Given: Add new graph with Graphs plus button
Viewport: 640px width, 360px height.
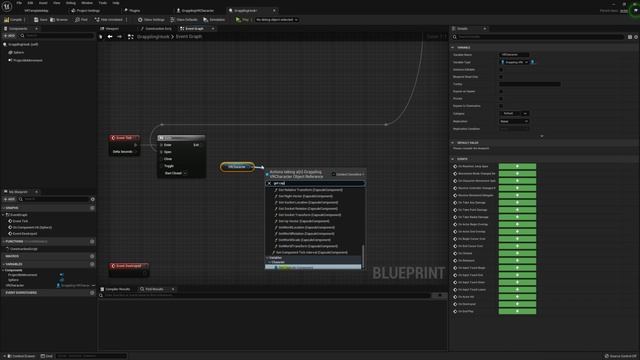Looking at the screenshot, I should [x=92, y=208].
